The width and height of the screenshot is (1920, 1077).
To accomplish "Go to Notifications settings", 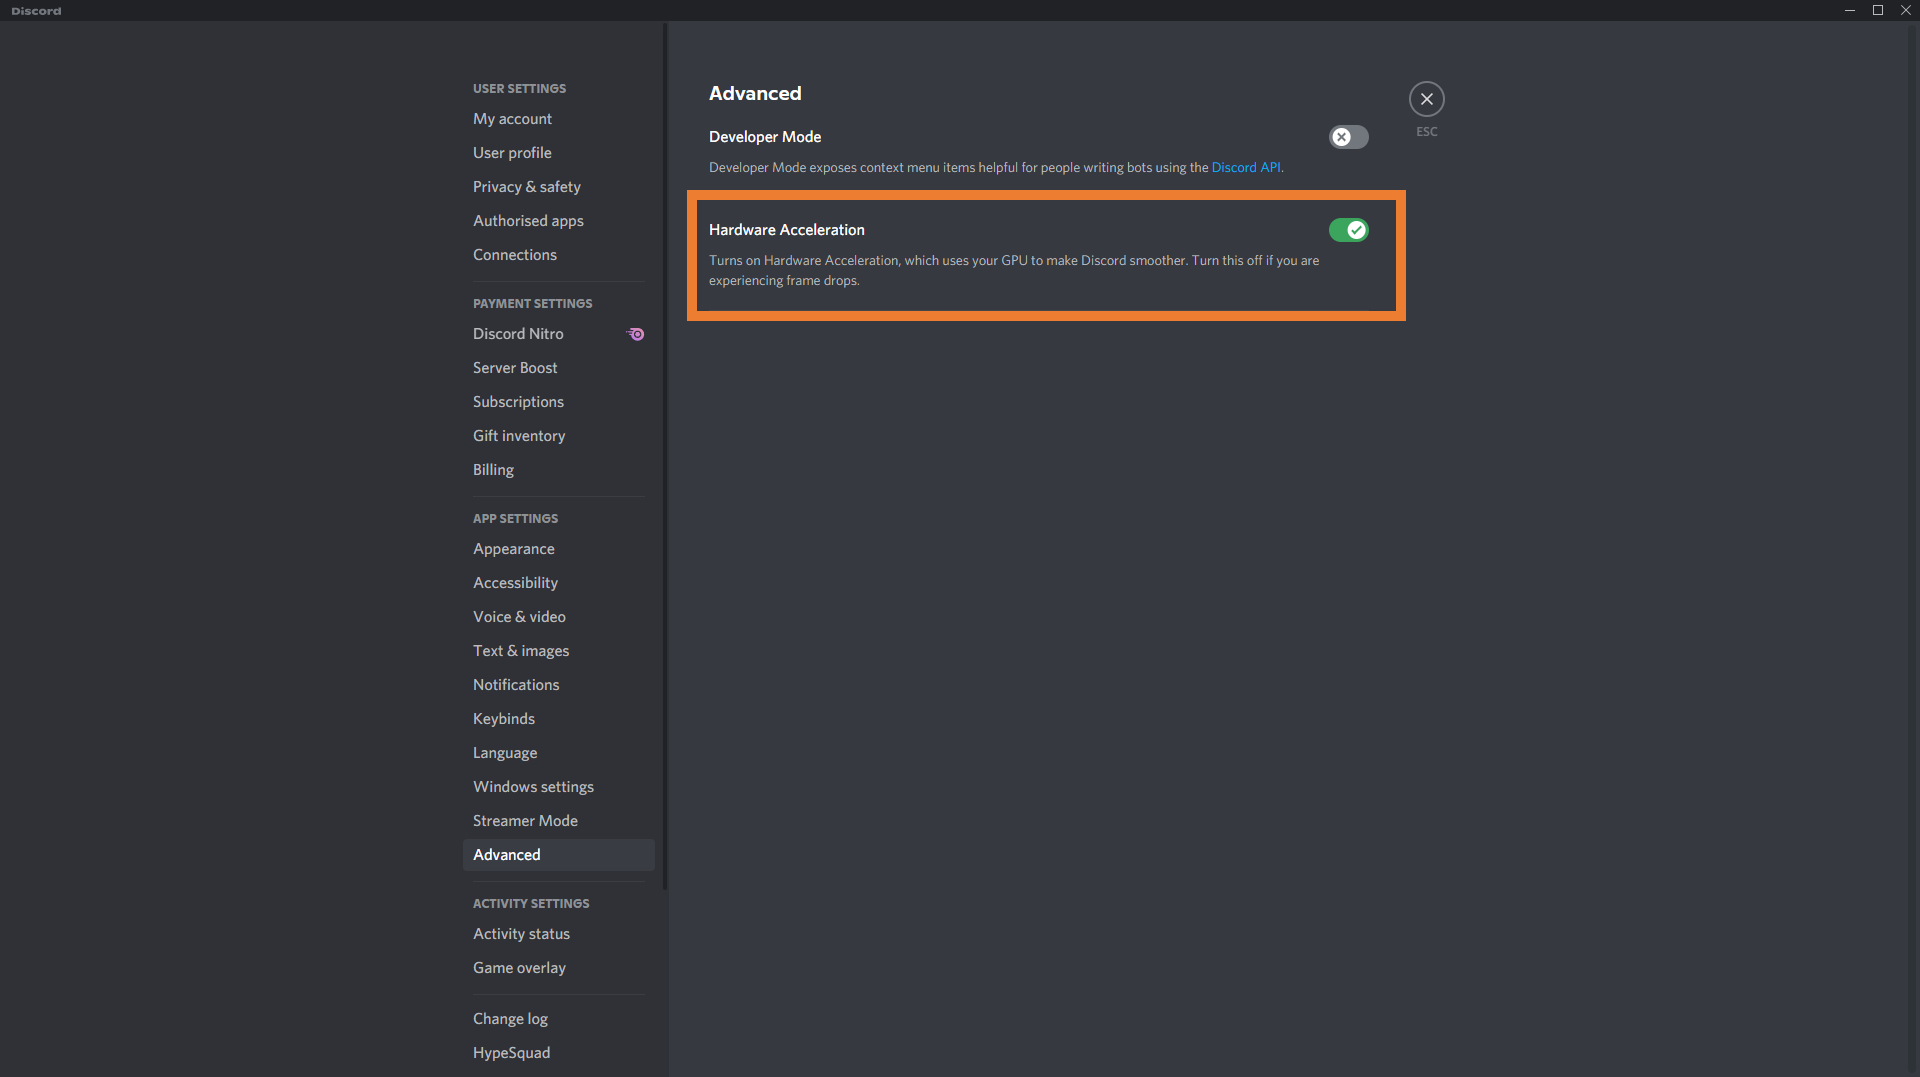I will point(516,685).
